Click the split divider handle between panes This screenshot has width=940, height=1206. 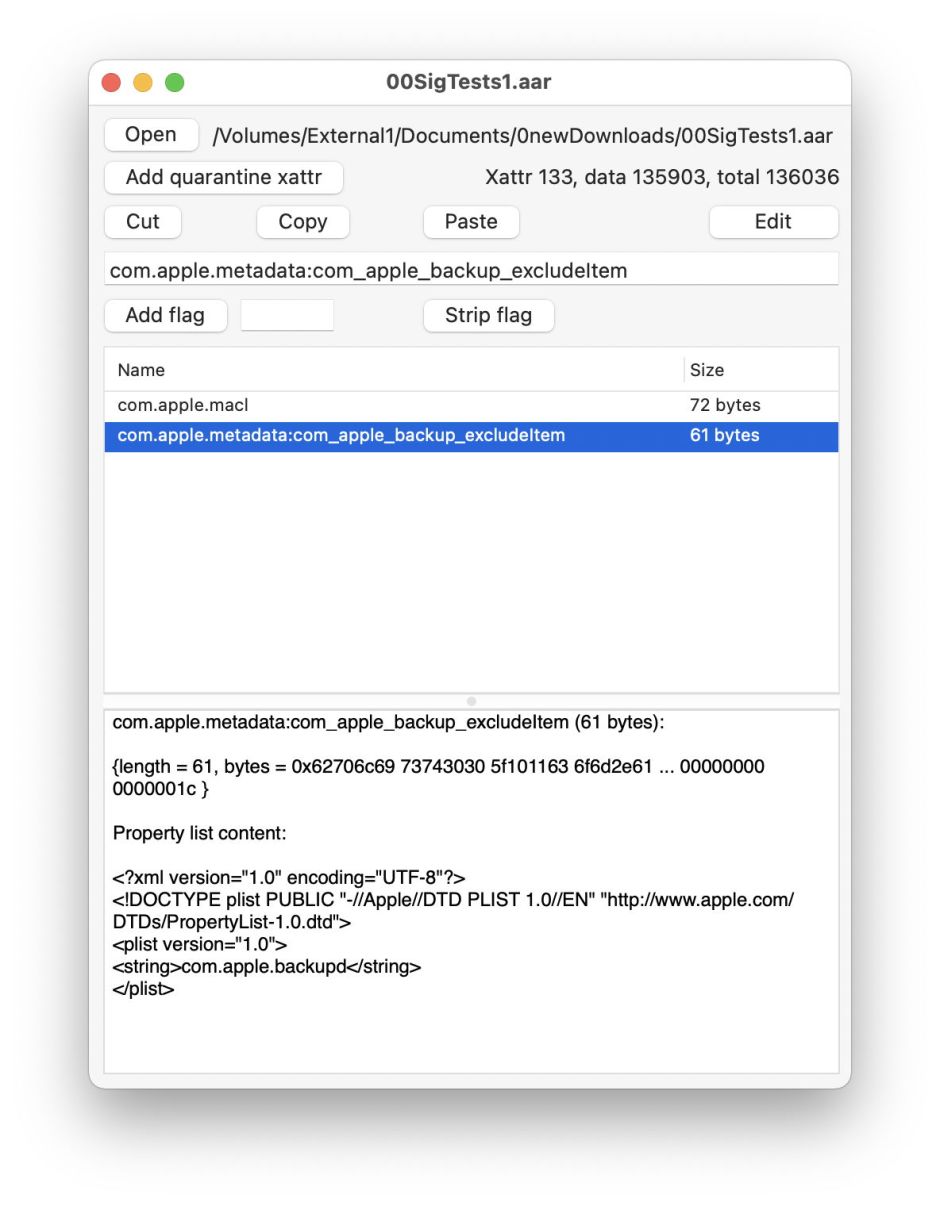point(471,701)
